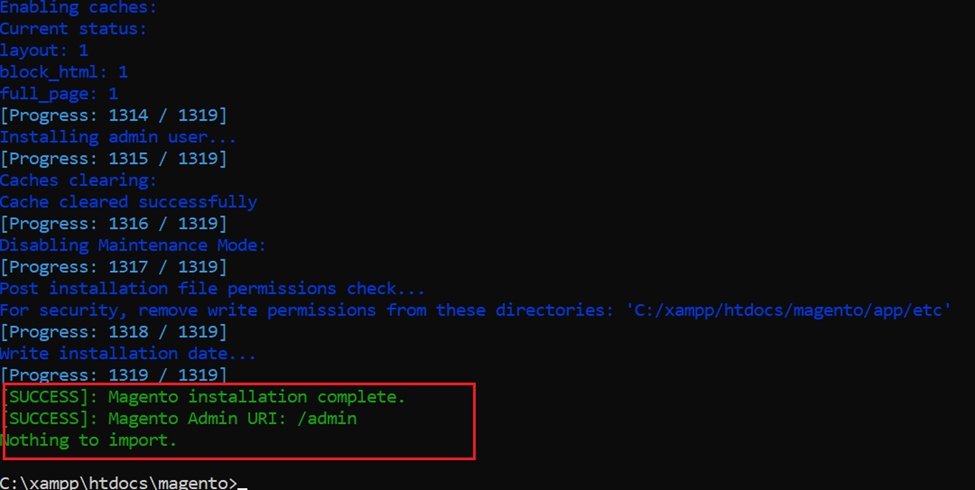Click the 'Nothing to import.' message
Image resolution: width=975 pixels, height=490 pixels.
point(89,440)
